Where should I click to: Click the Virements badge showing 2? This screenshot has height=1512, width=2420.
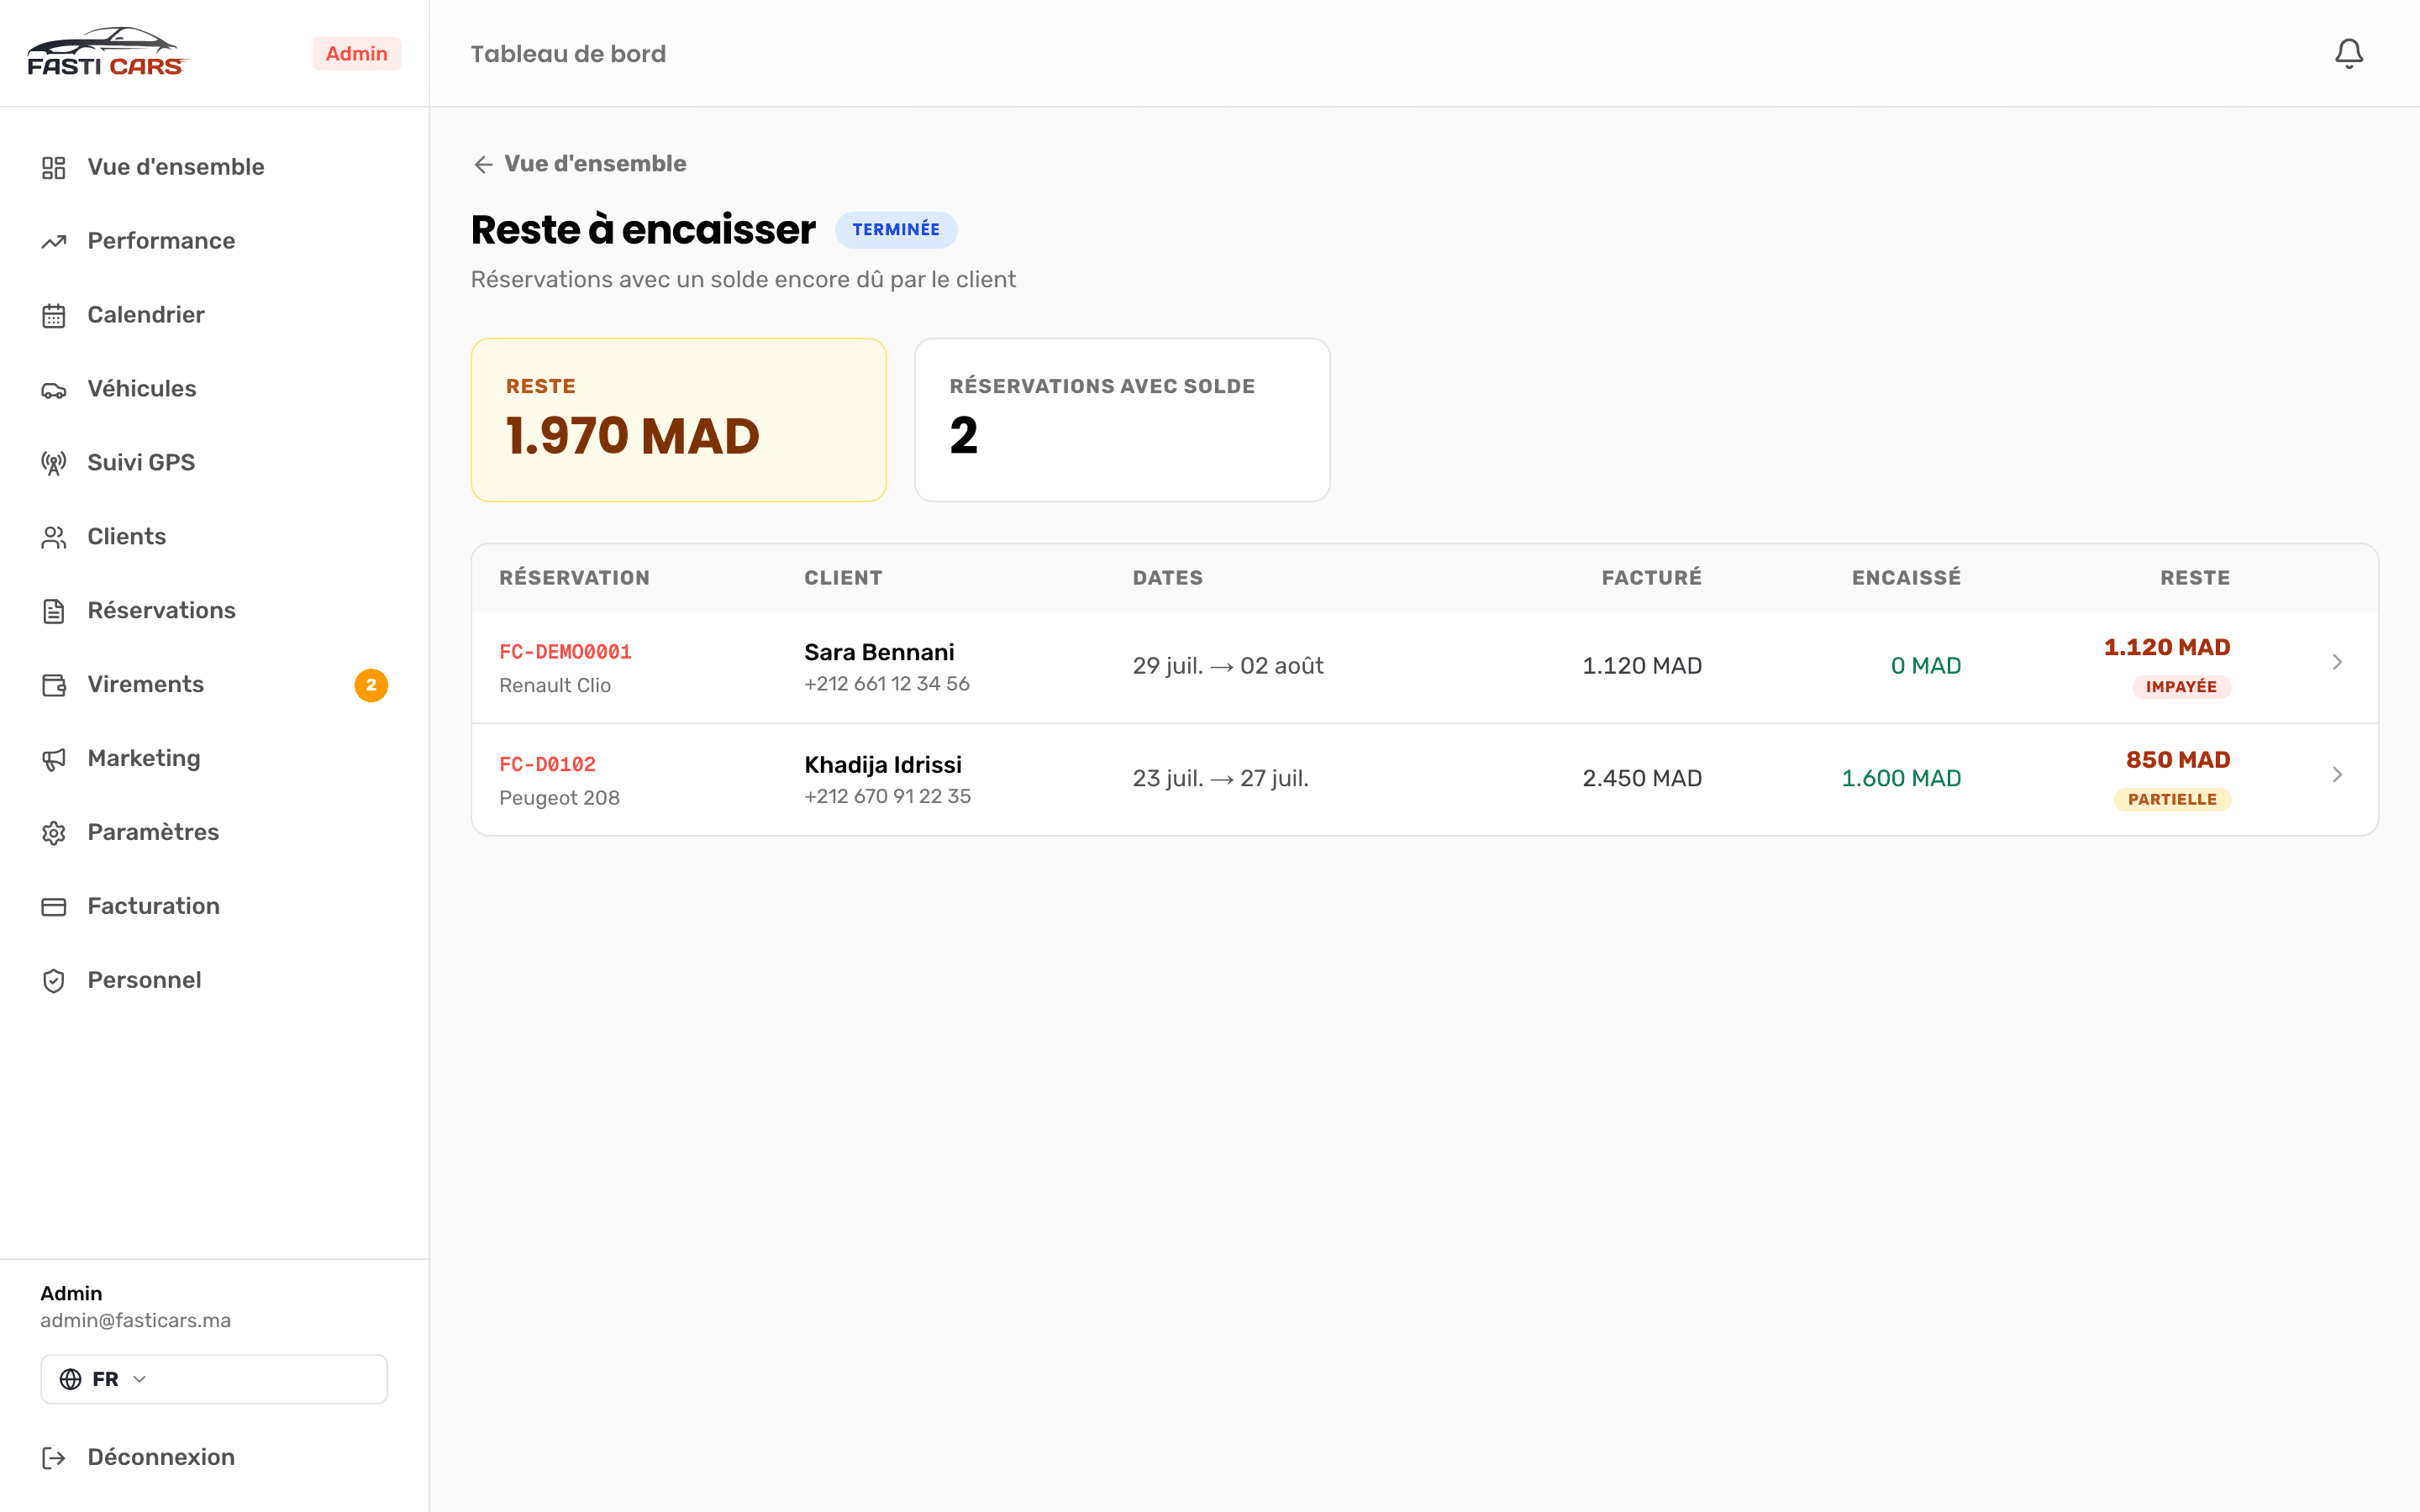[371, 685]
